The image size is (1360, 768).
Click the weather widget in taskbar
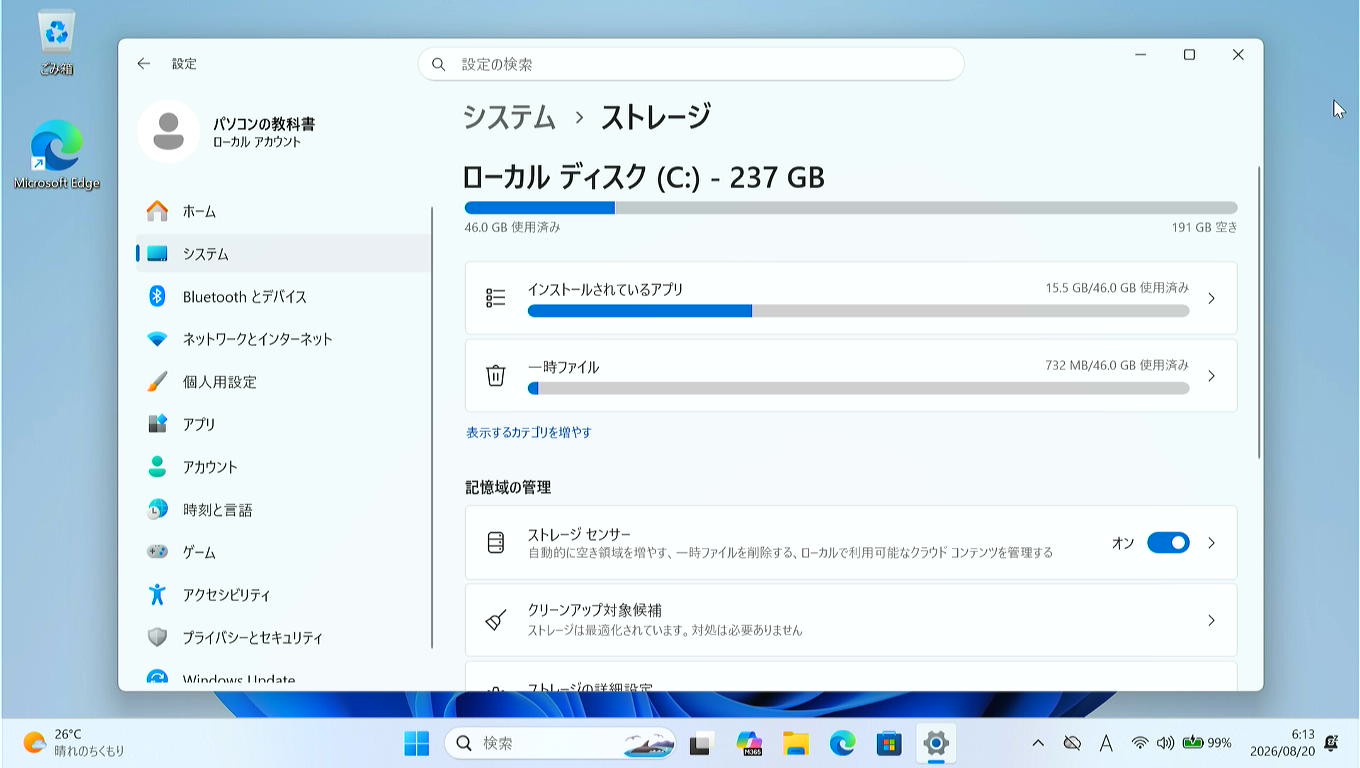pos(75,743)
